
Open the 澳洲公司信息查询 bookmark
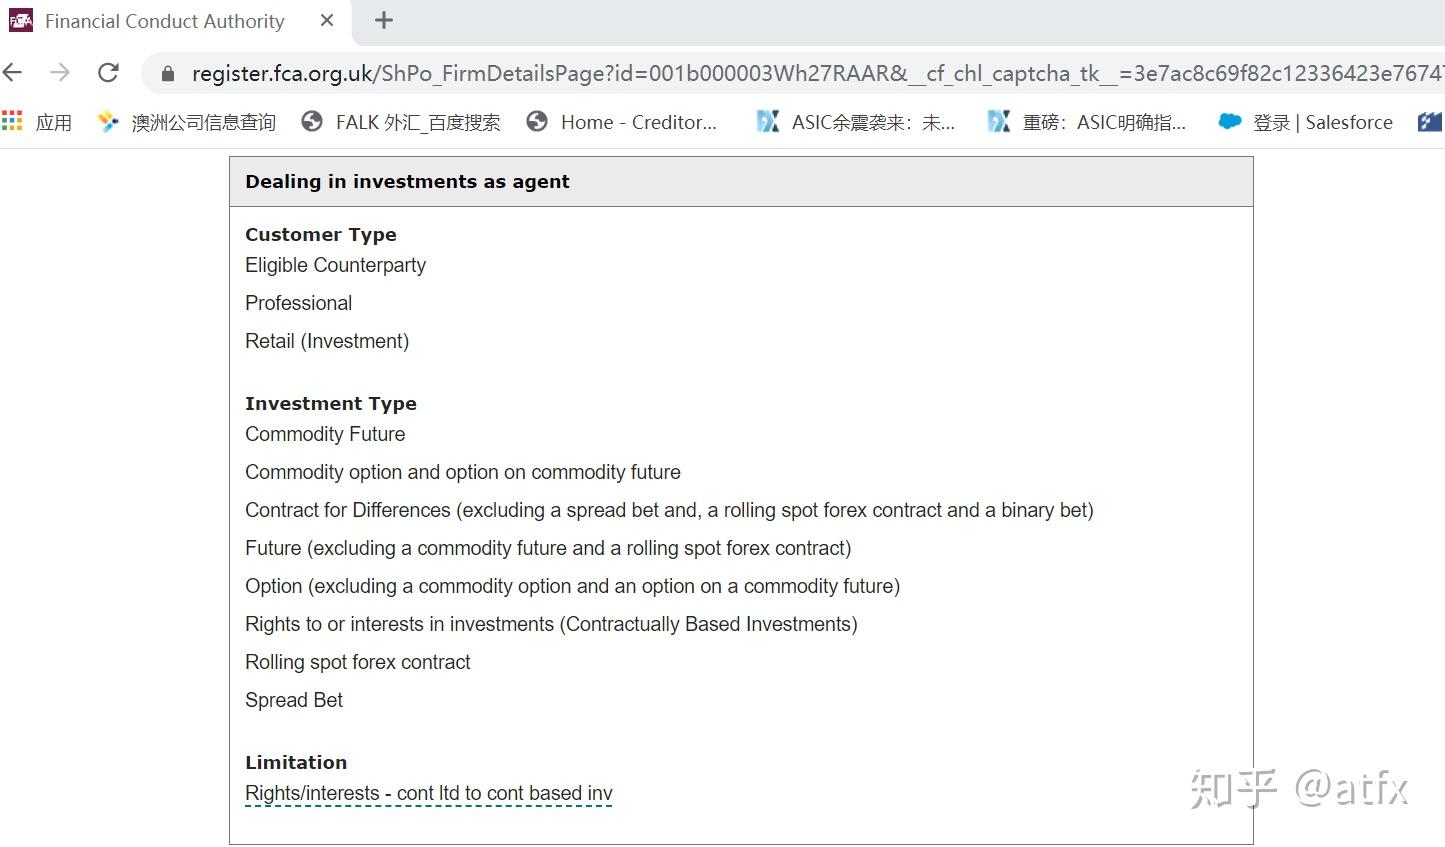tap(187, 122)
